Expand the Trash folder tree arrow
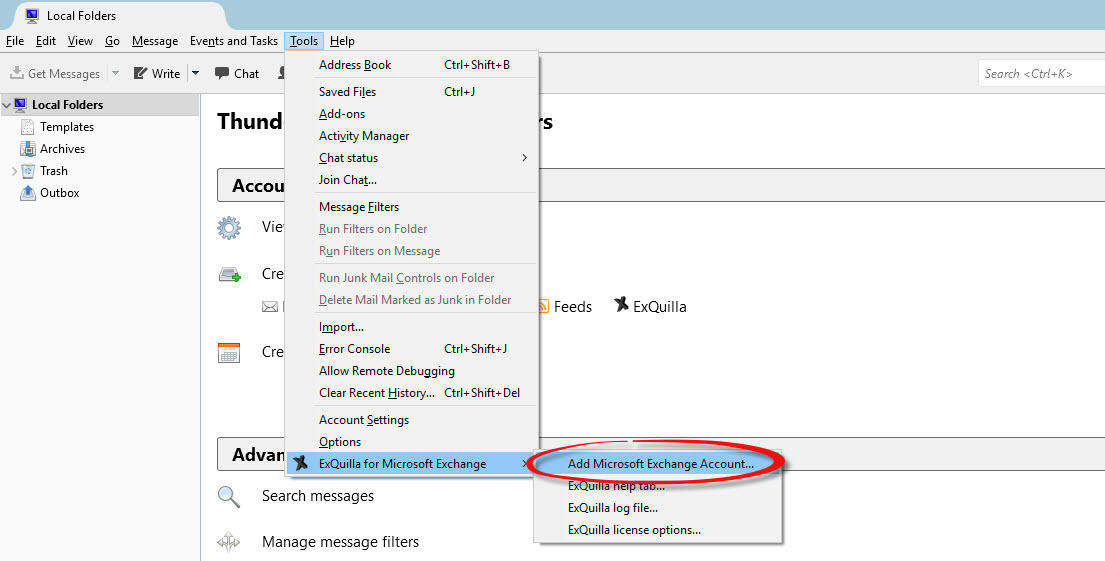1105x561 pixels. [x=13, y=171]
